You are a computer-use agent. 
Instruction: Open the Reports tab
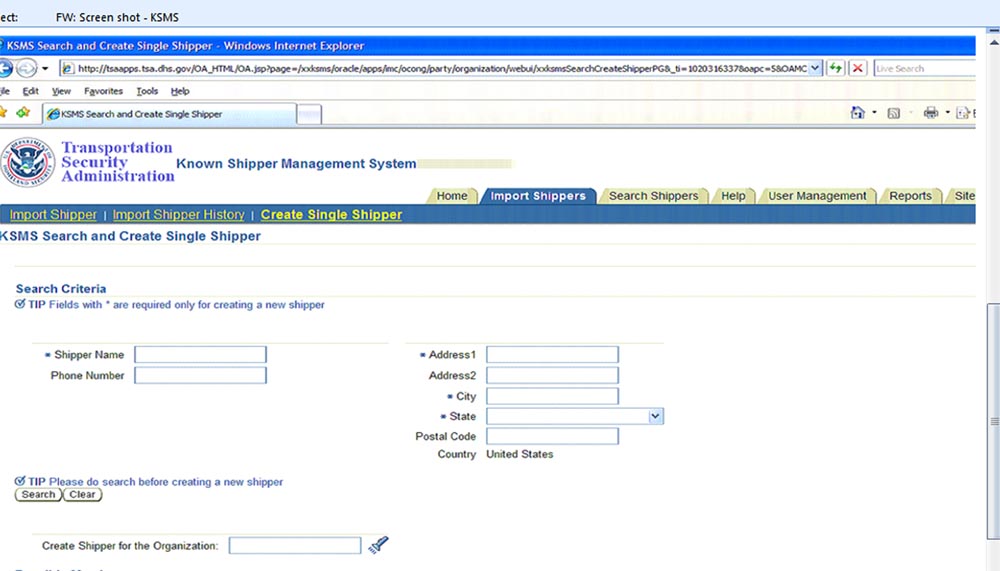(910, 196)
